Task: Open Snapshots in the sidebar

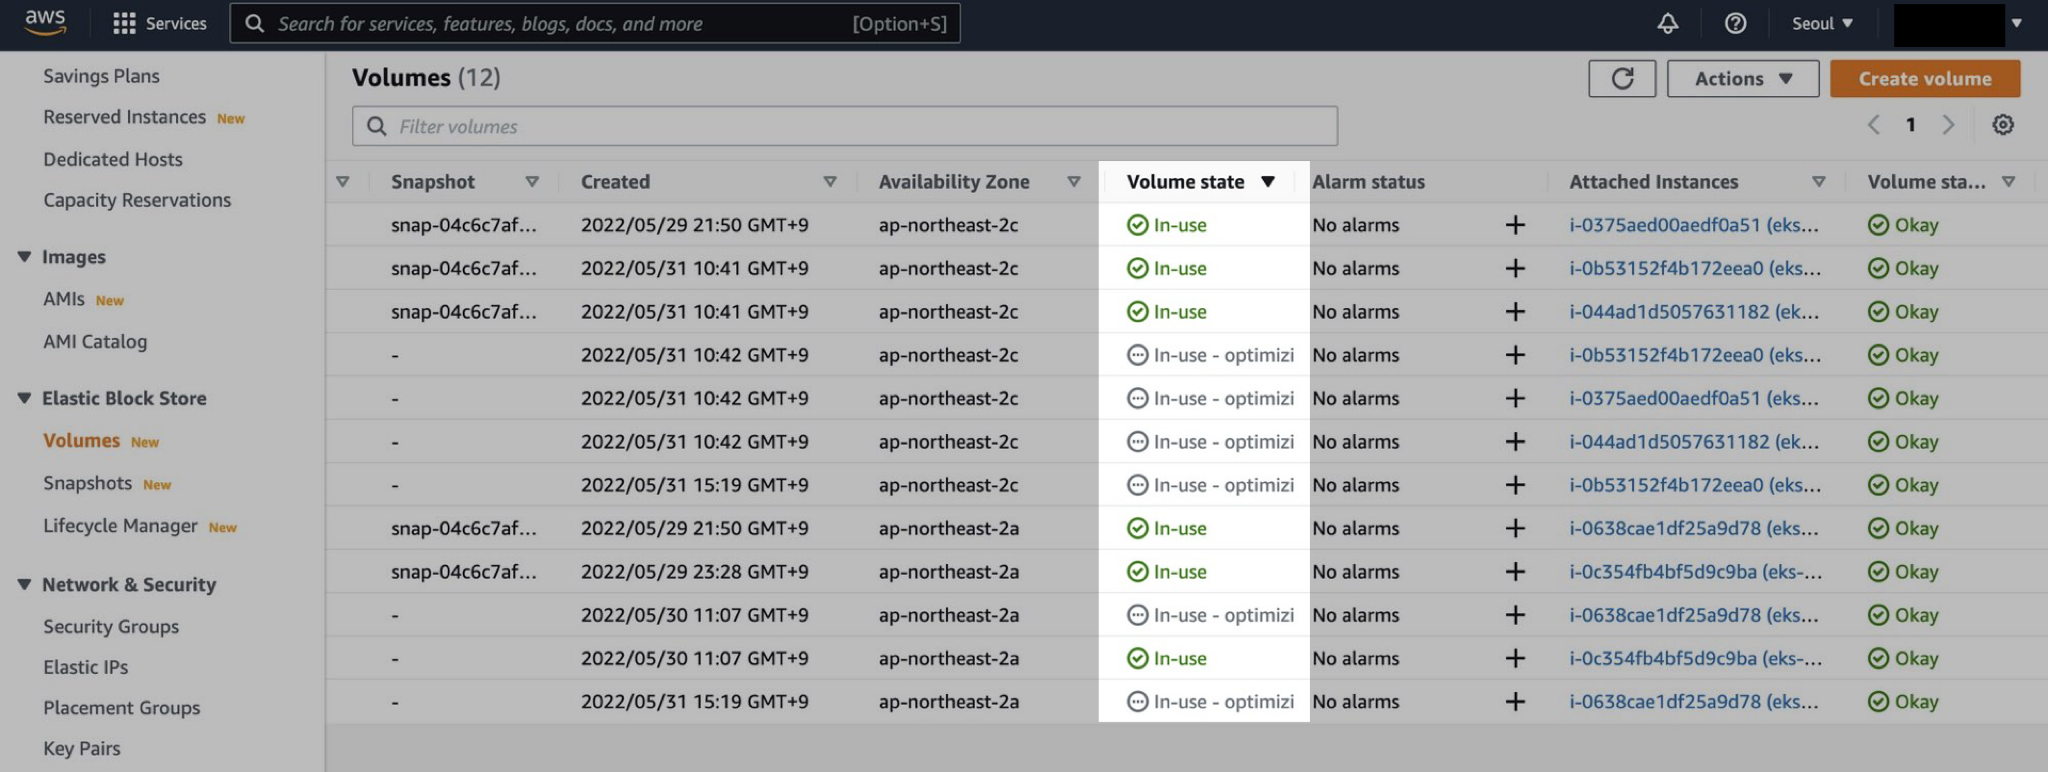Action: [87, 483]
